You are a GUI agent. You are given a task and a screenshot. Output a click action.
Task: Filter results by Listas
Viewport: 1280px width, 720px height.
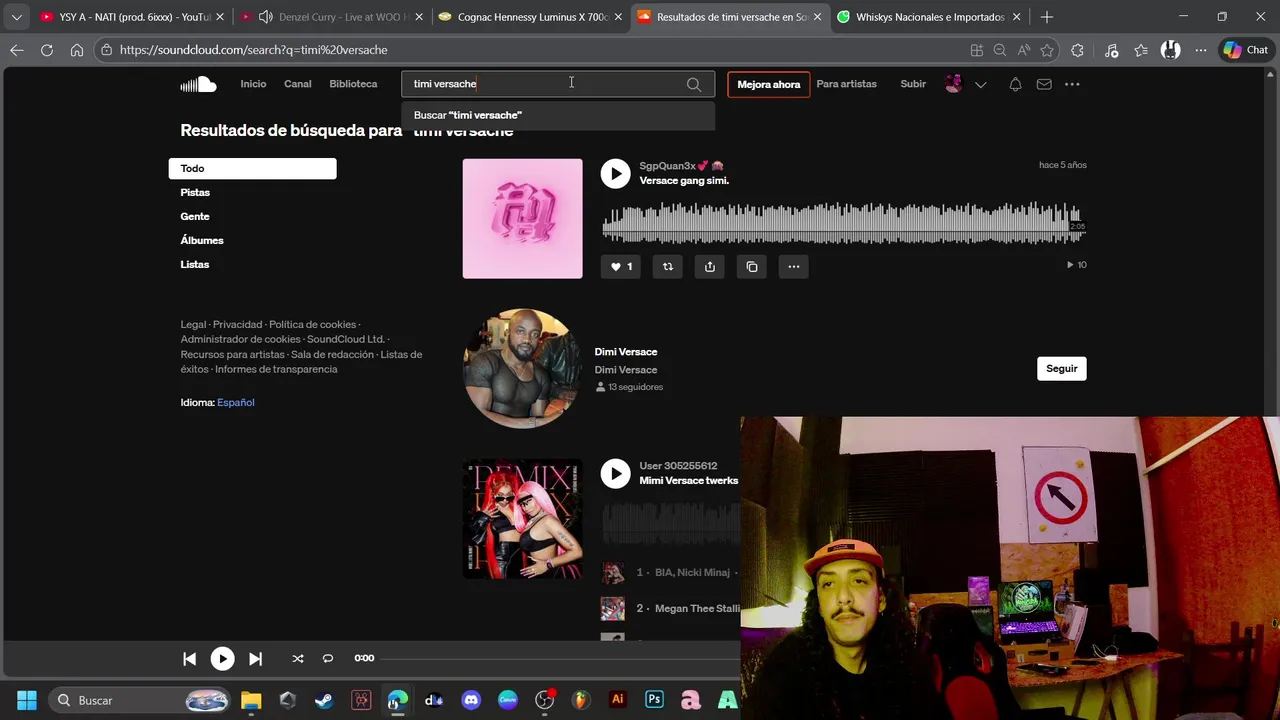195,264
